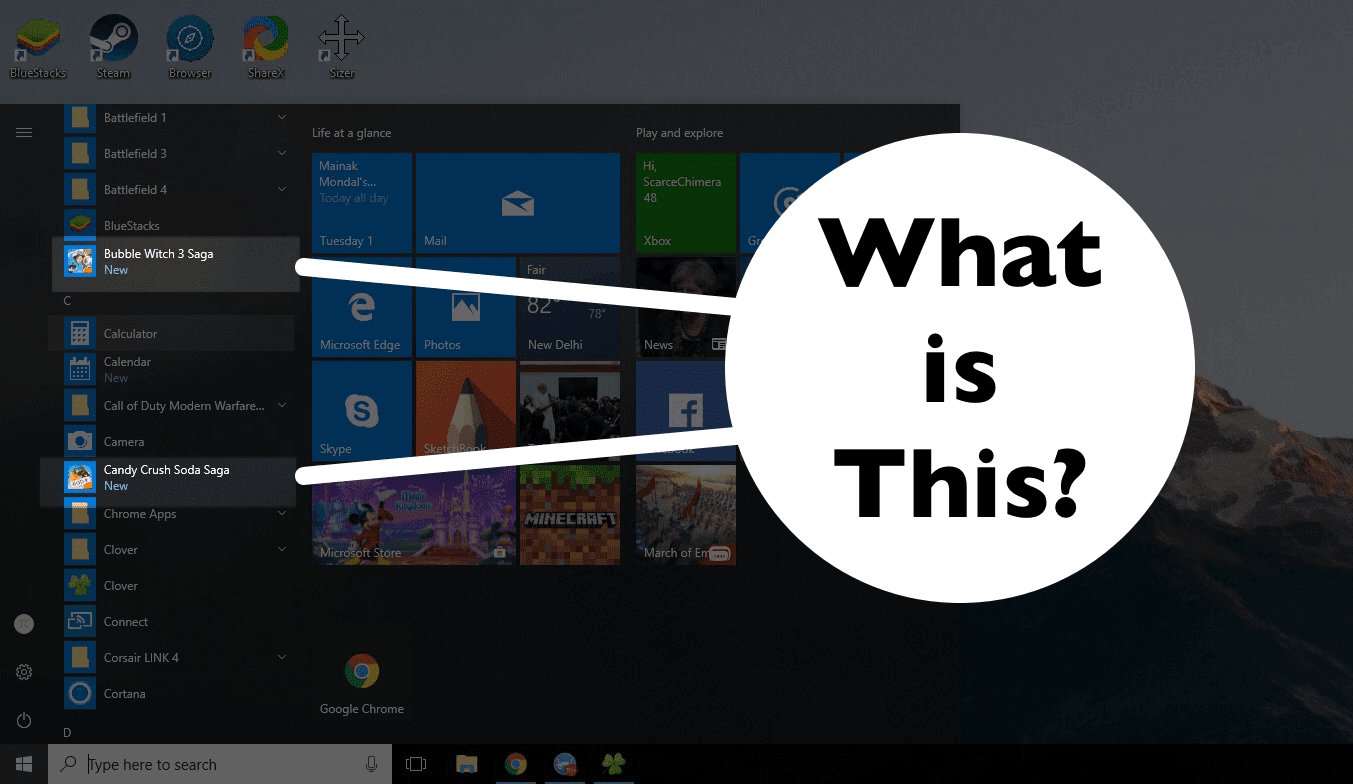Open ShareX desktop shortcut
The height and width of the screenshot is (784, 1353).
tap(266, 47)
